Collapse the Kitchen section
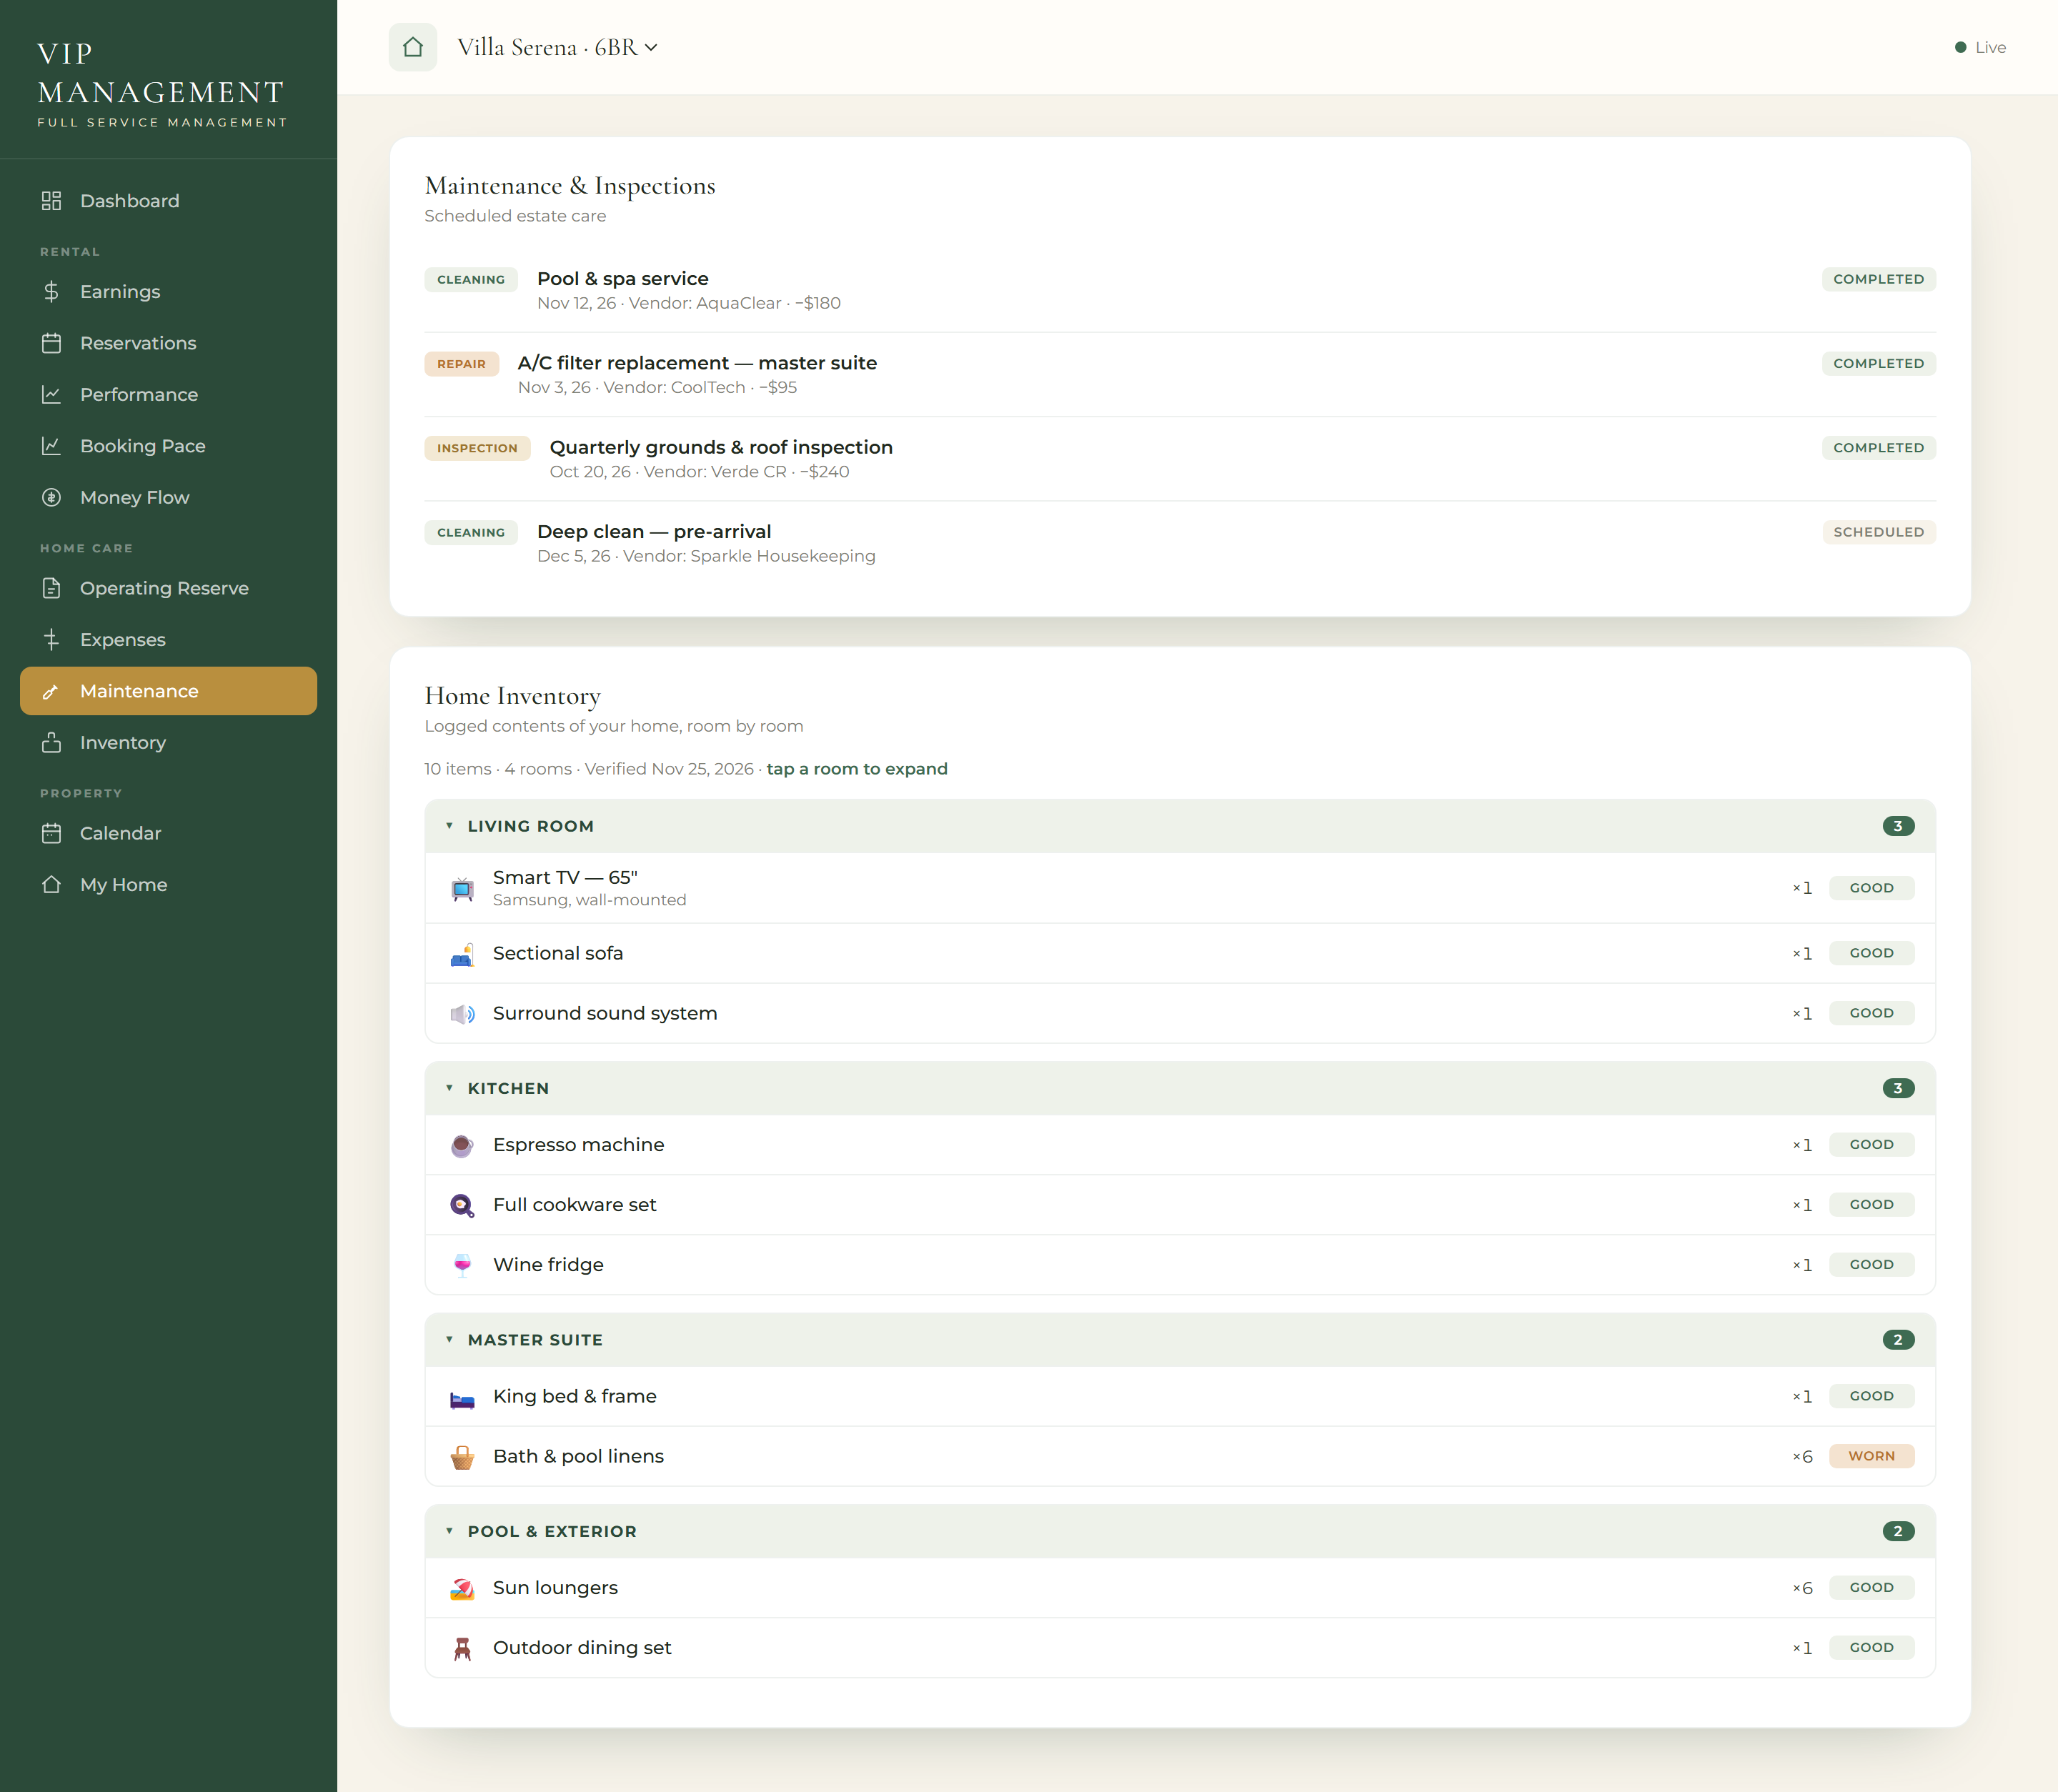The height and width of the screenshot is (1792, 2058). [1180, 1088]
